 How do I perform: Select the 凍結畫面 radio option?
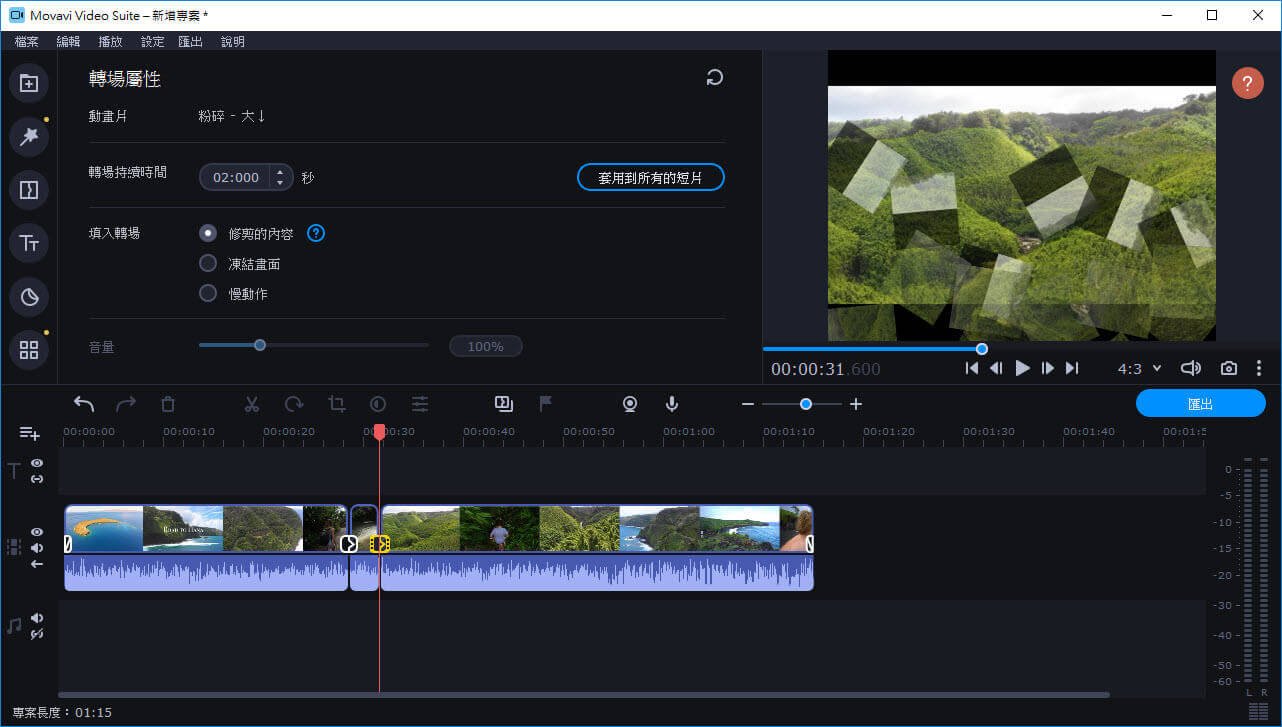[208, 263]
